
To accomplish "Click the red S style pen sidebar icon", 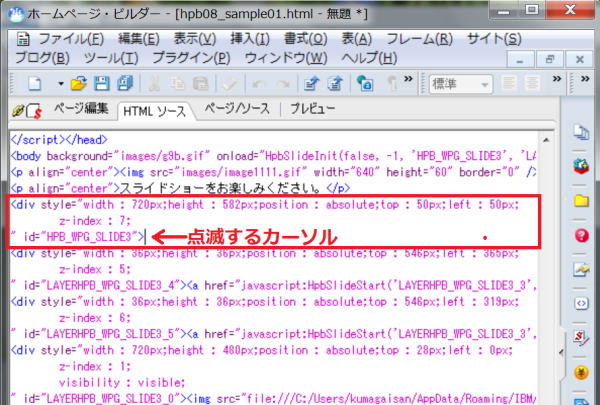I will [x=581, y=338].
